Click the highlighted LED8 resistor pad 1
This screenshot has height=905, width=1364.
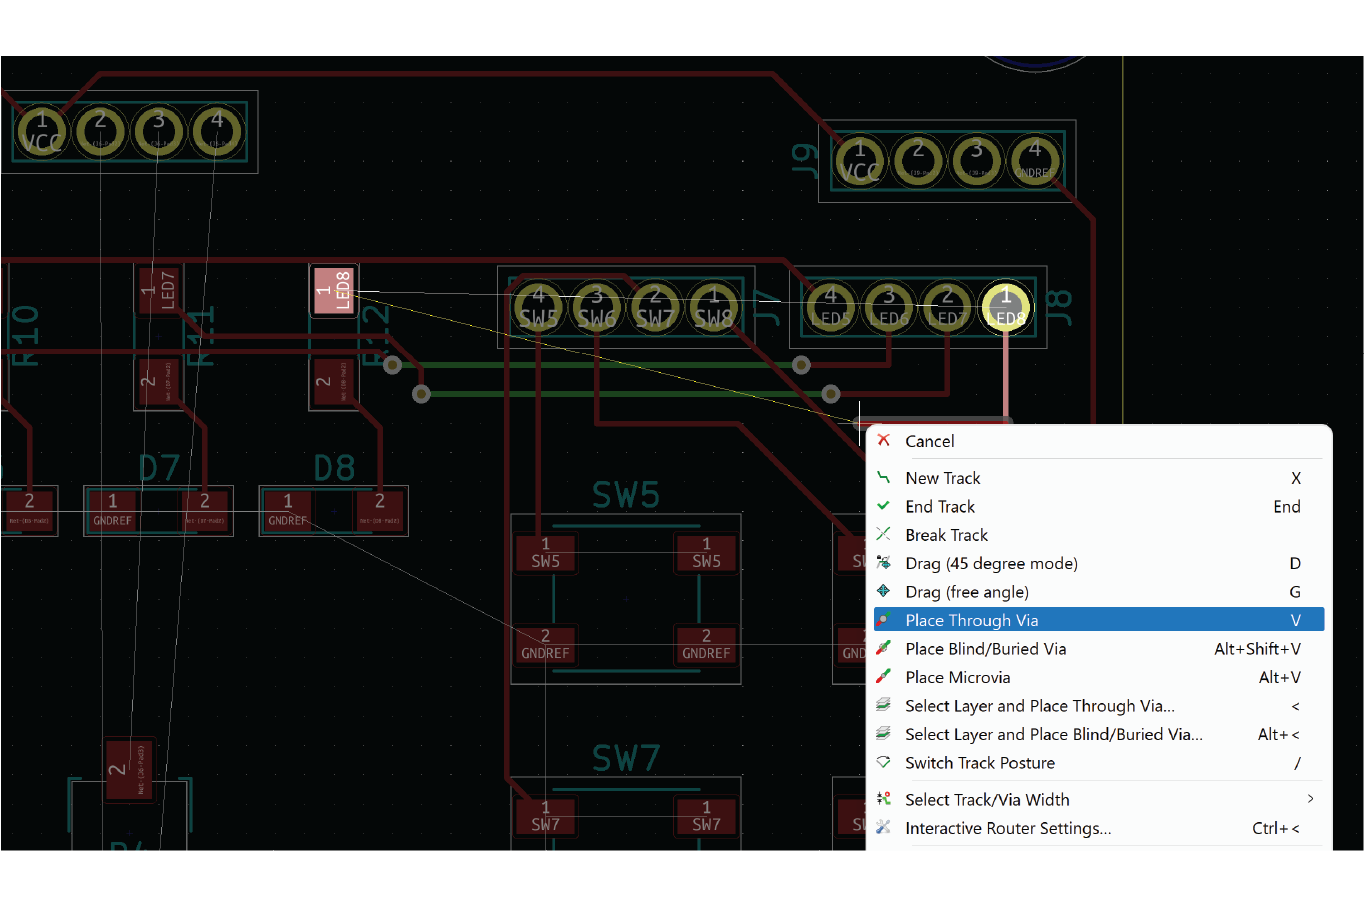tap(334, 291)
